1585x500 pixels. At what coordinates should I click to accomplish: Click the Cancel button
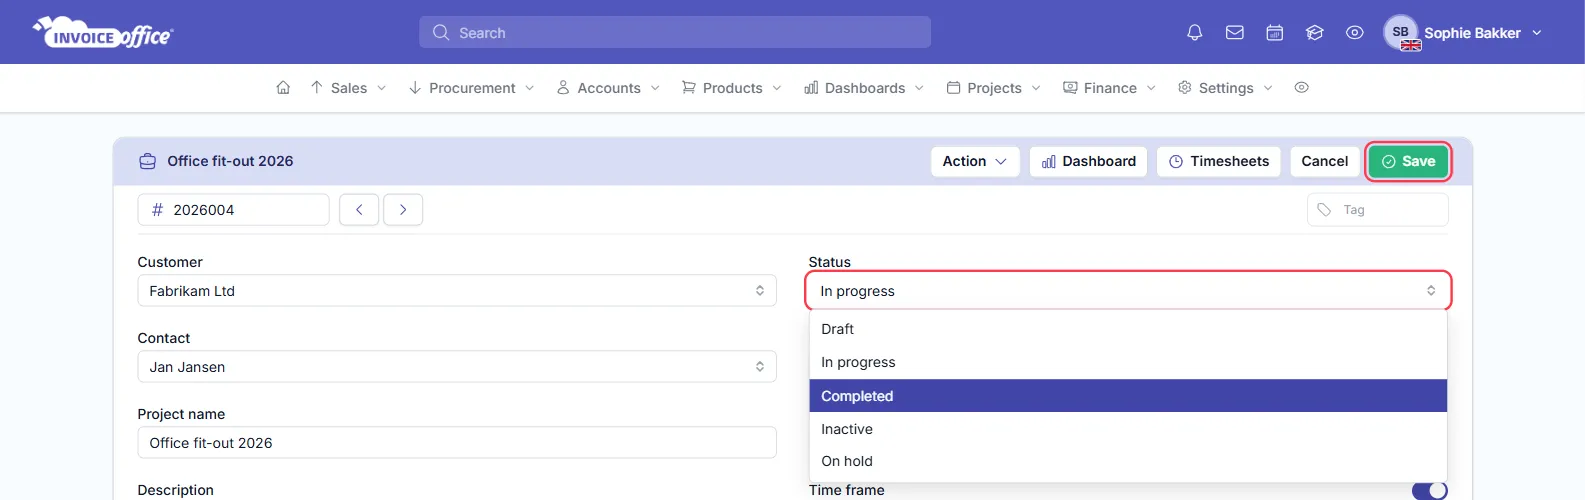pos(1325,161)
